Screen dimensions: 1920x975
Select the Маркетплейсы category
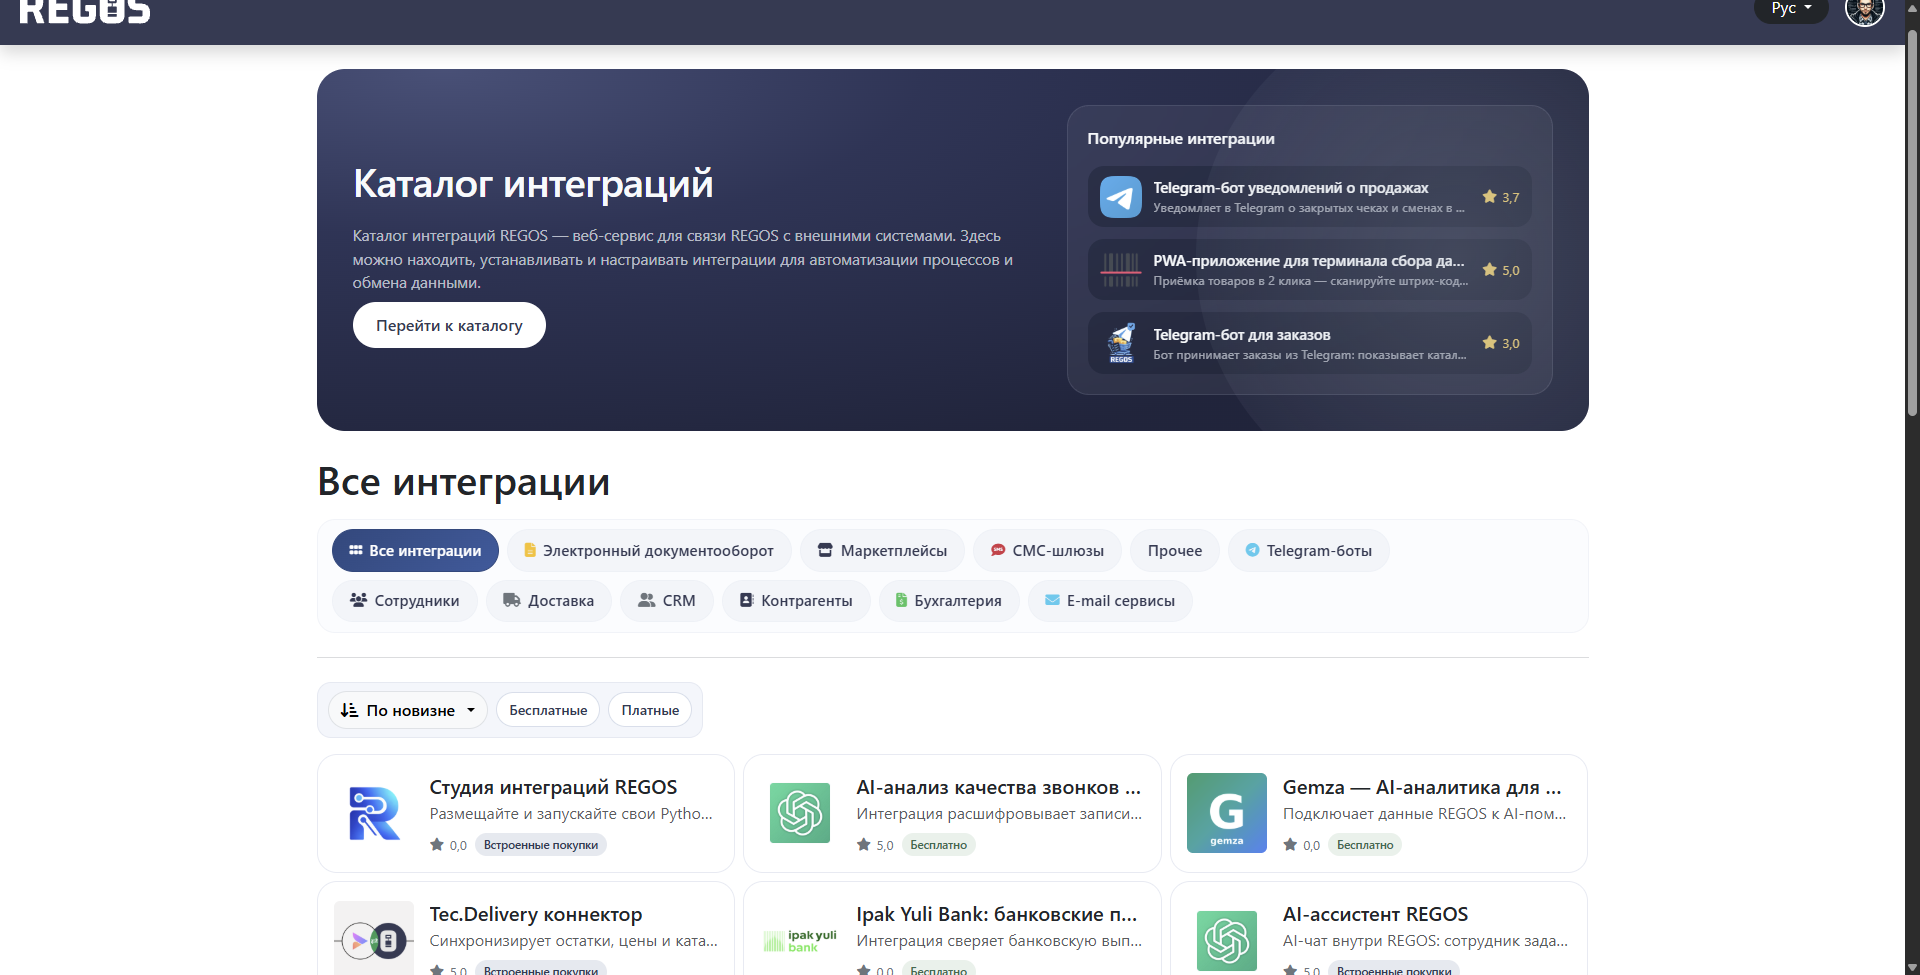click(x=882, y=550)
